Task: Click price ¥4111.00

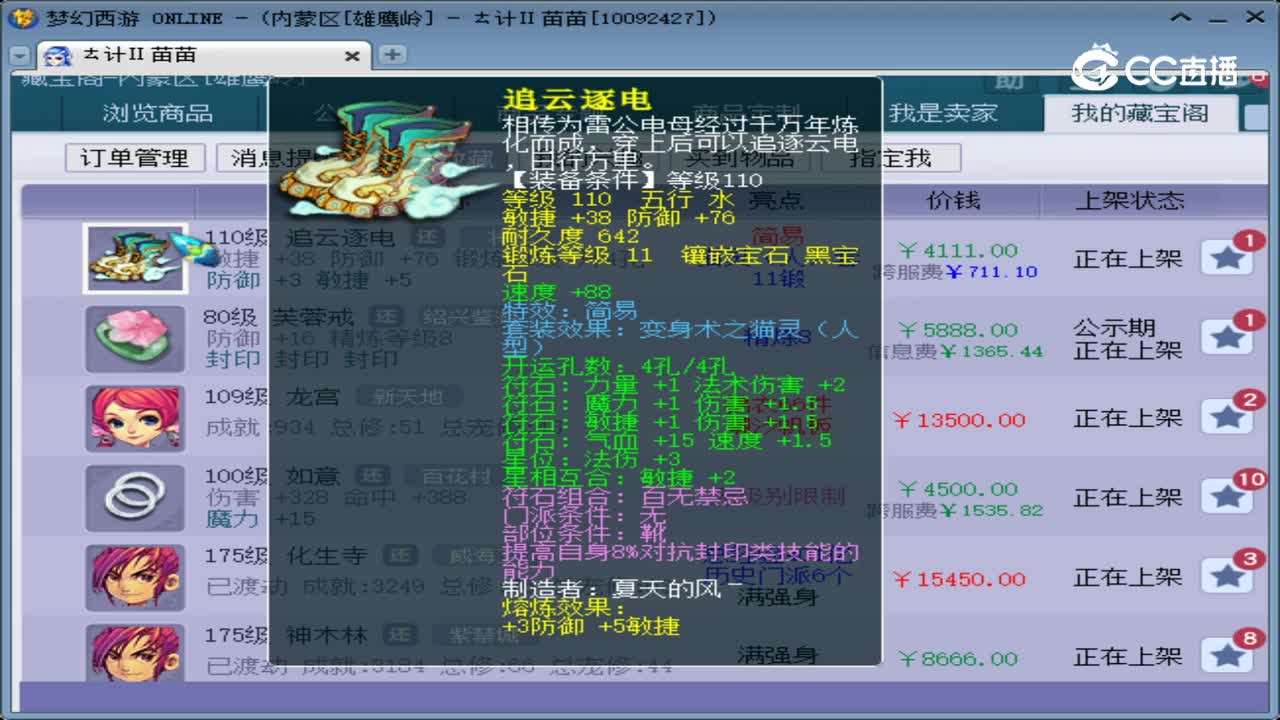Action: [x=958, y=250]
